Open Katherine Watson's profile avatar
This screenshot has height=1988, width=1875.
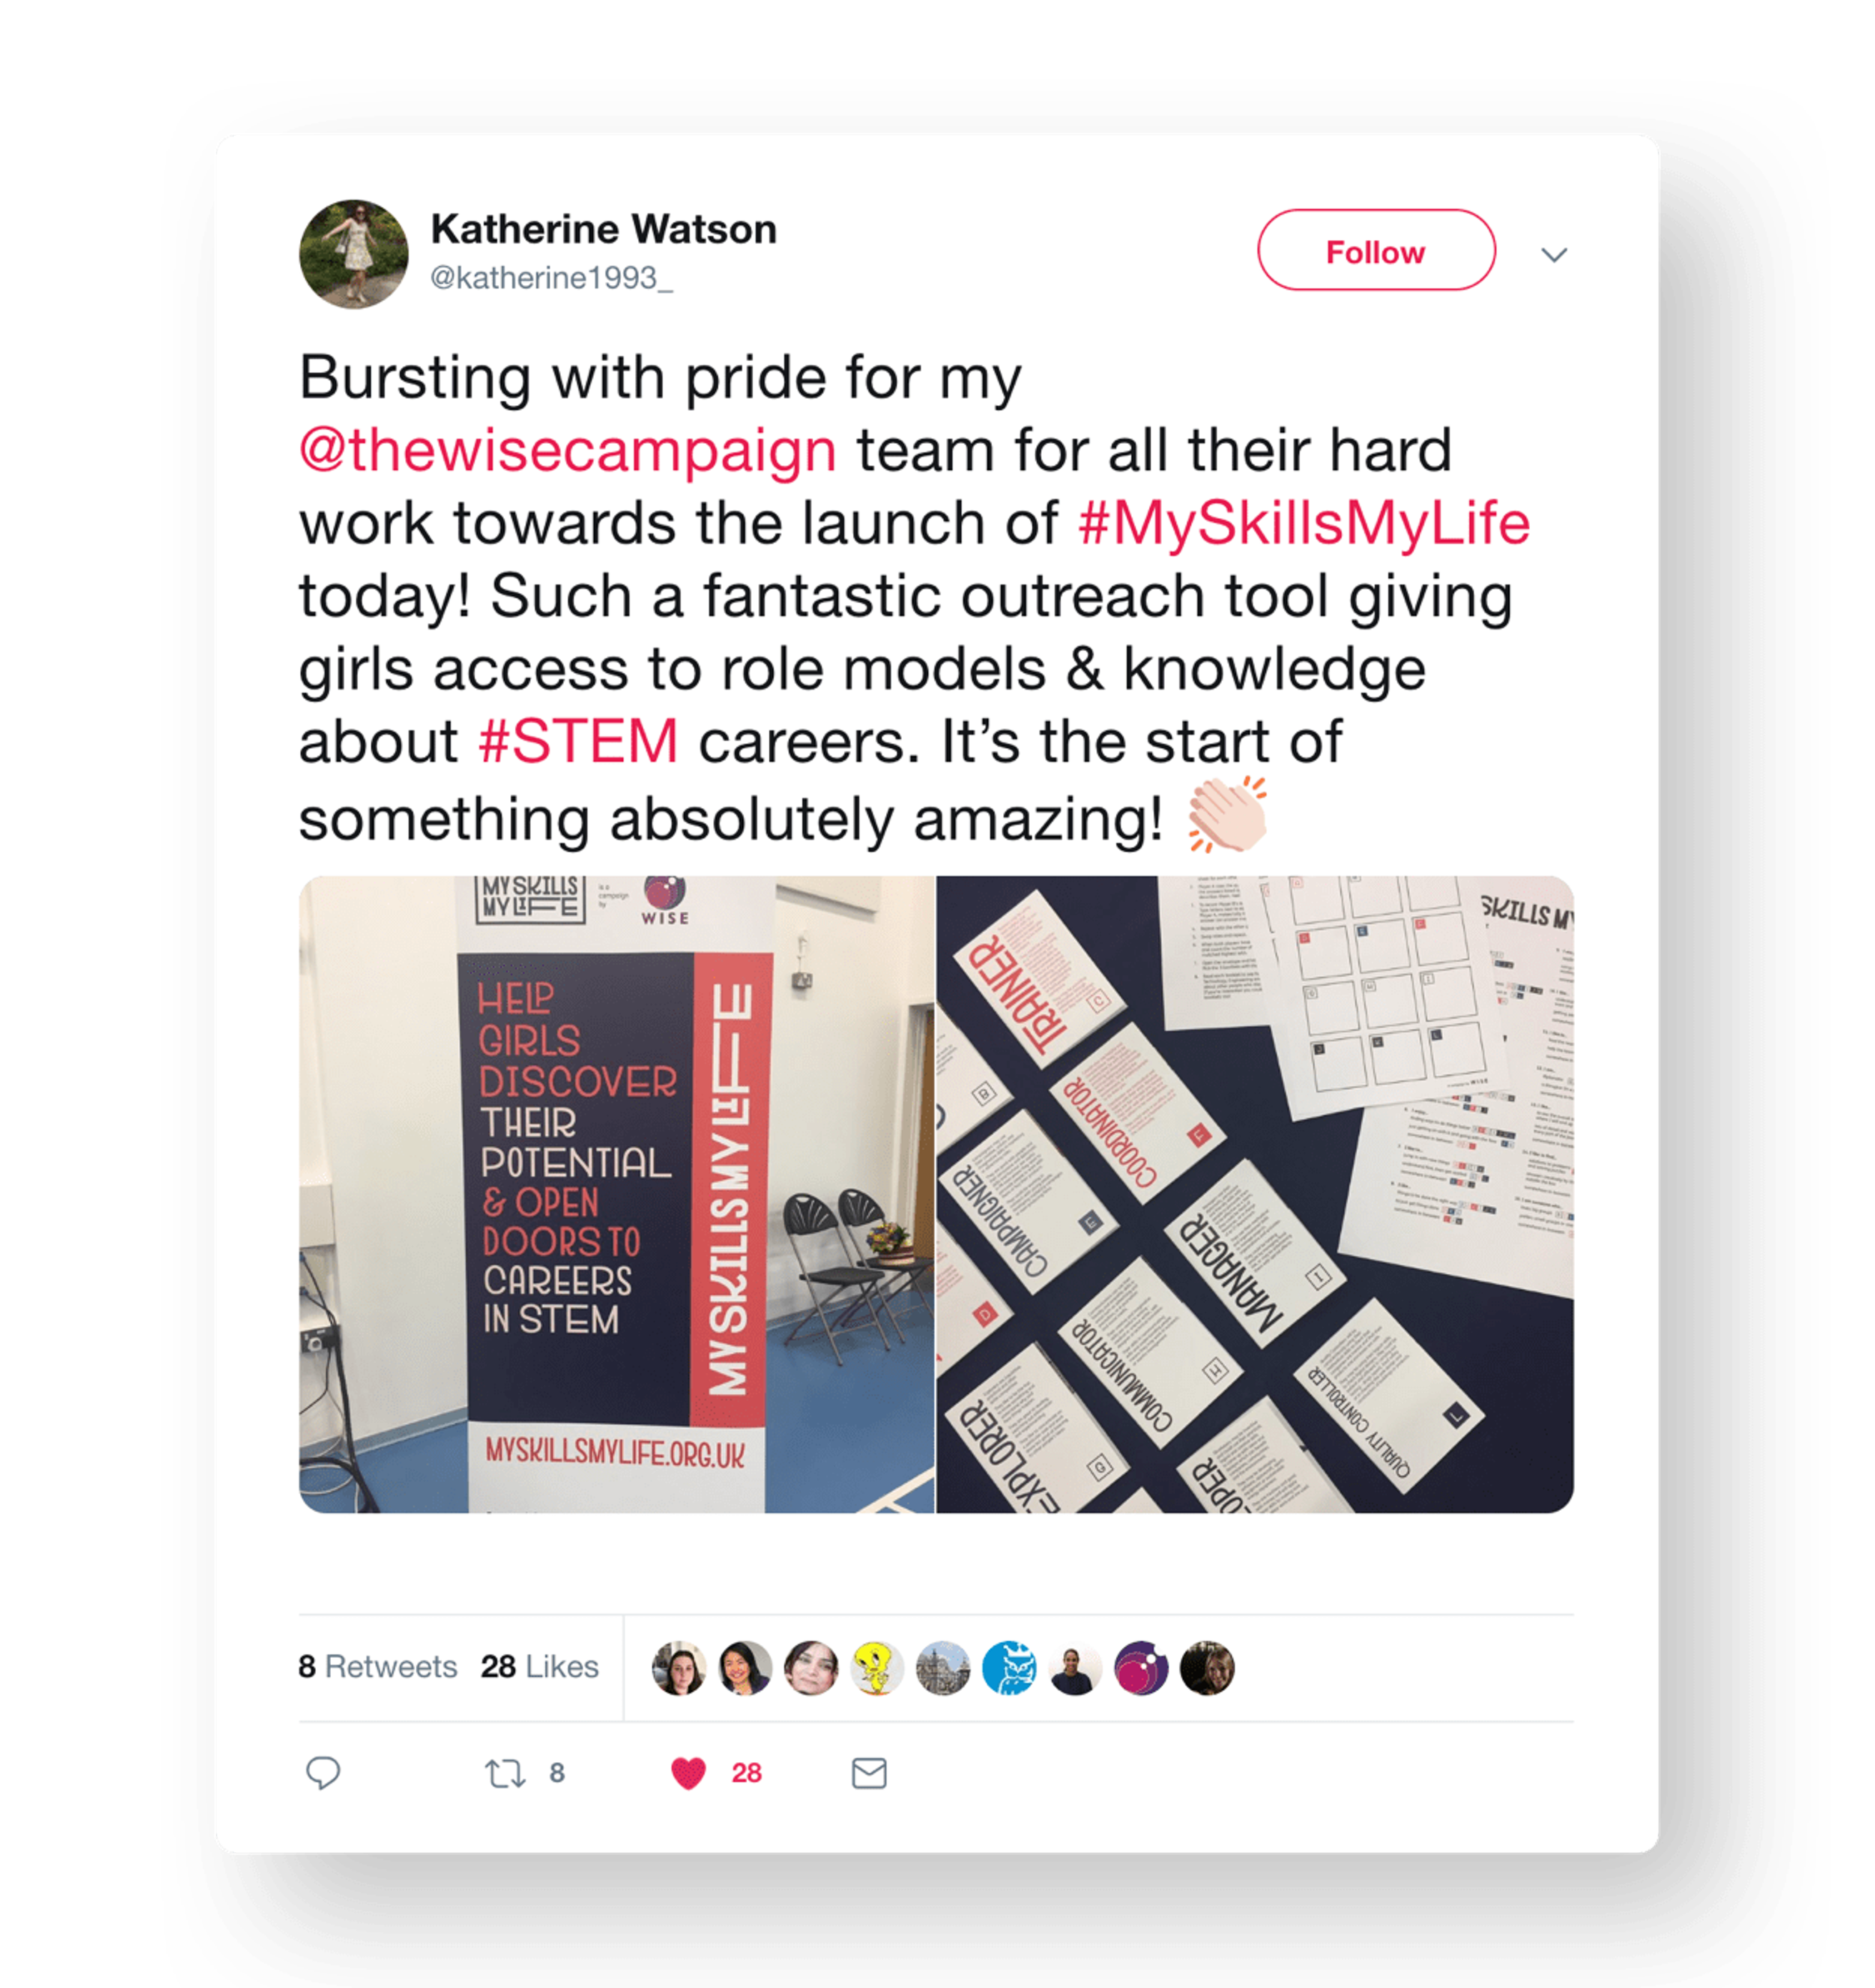[353, 254]
